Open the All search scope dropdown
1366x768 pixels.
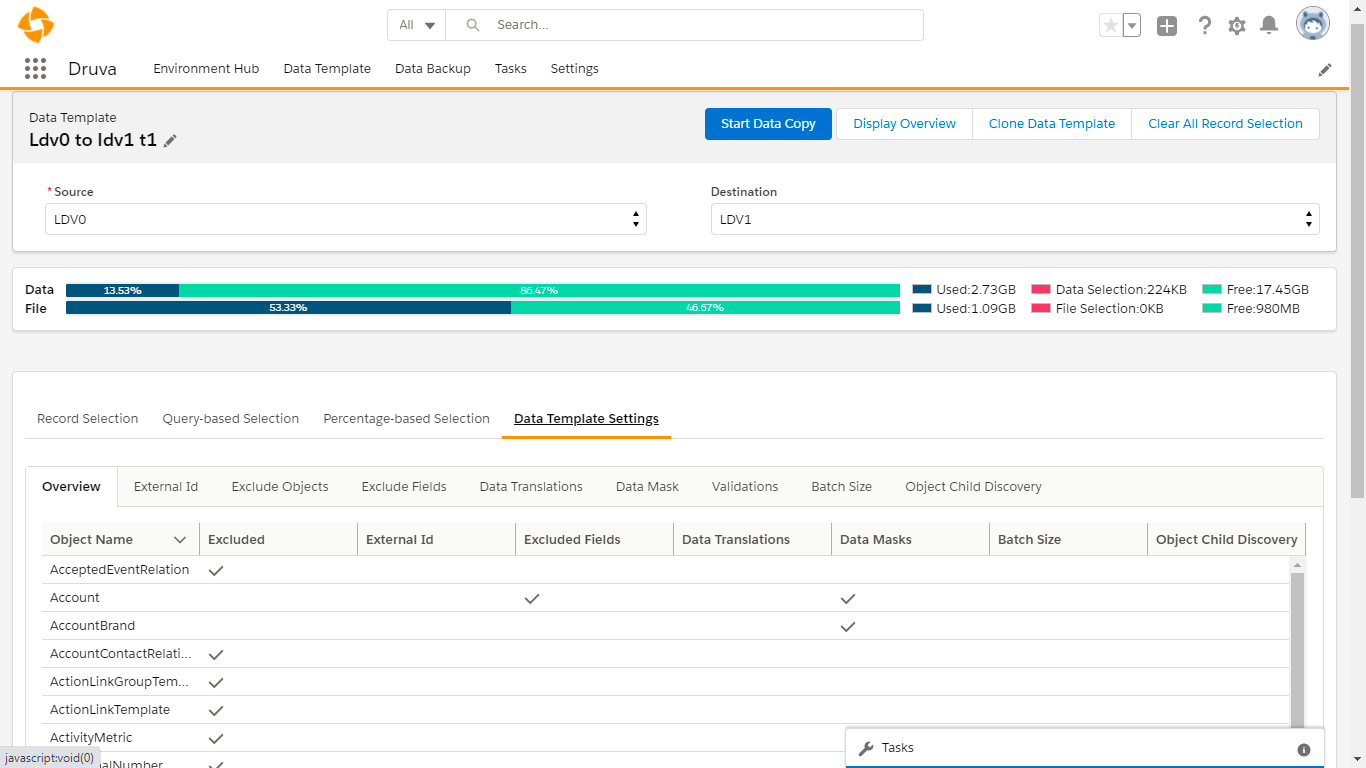click(x=417, y=25)
